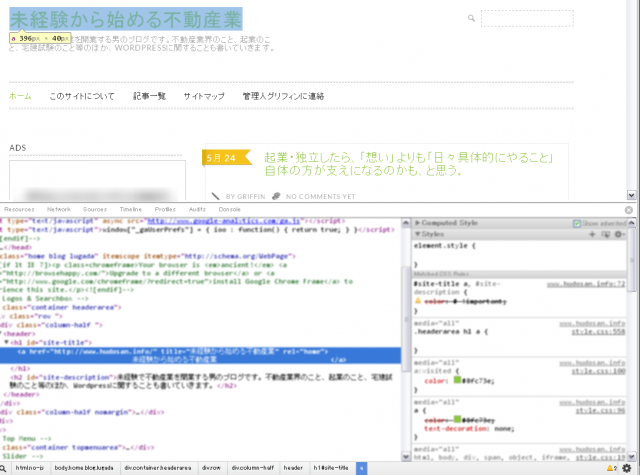Click the Elements tree scrollbar up arrow
The image size is (640, 475).
coord(406,223)
